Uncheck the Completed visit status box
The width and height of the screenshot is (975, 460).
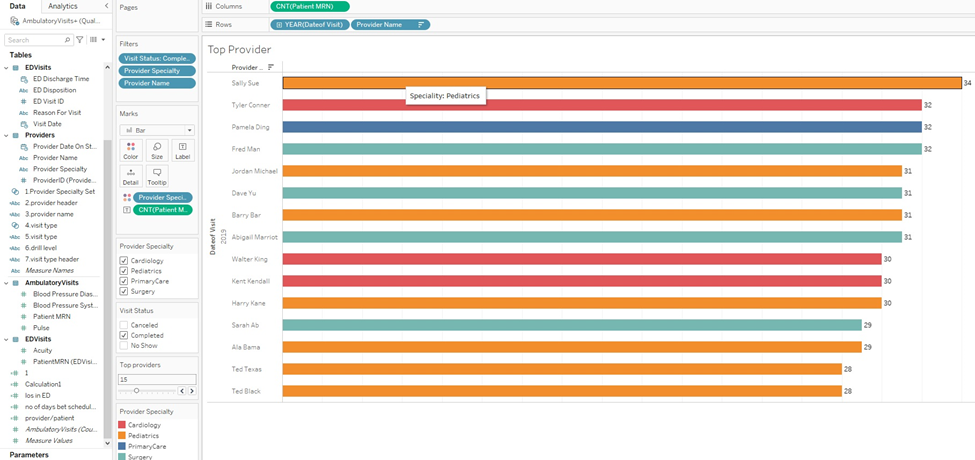pos(124,335)
